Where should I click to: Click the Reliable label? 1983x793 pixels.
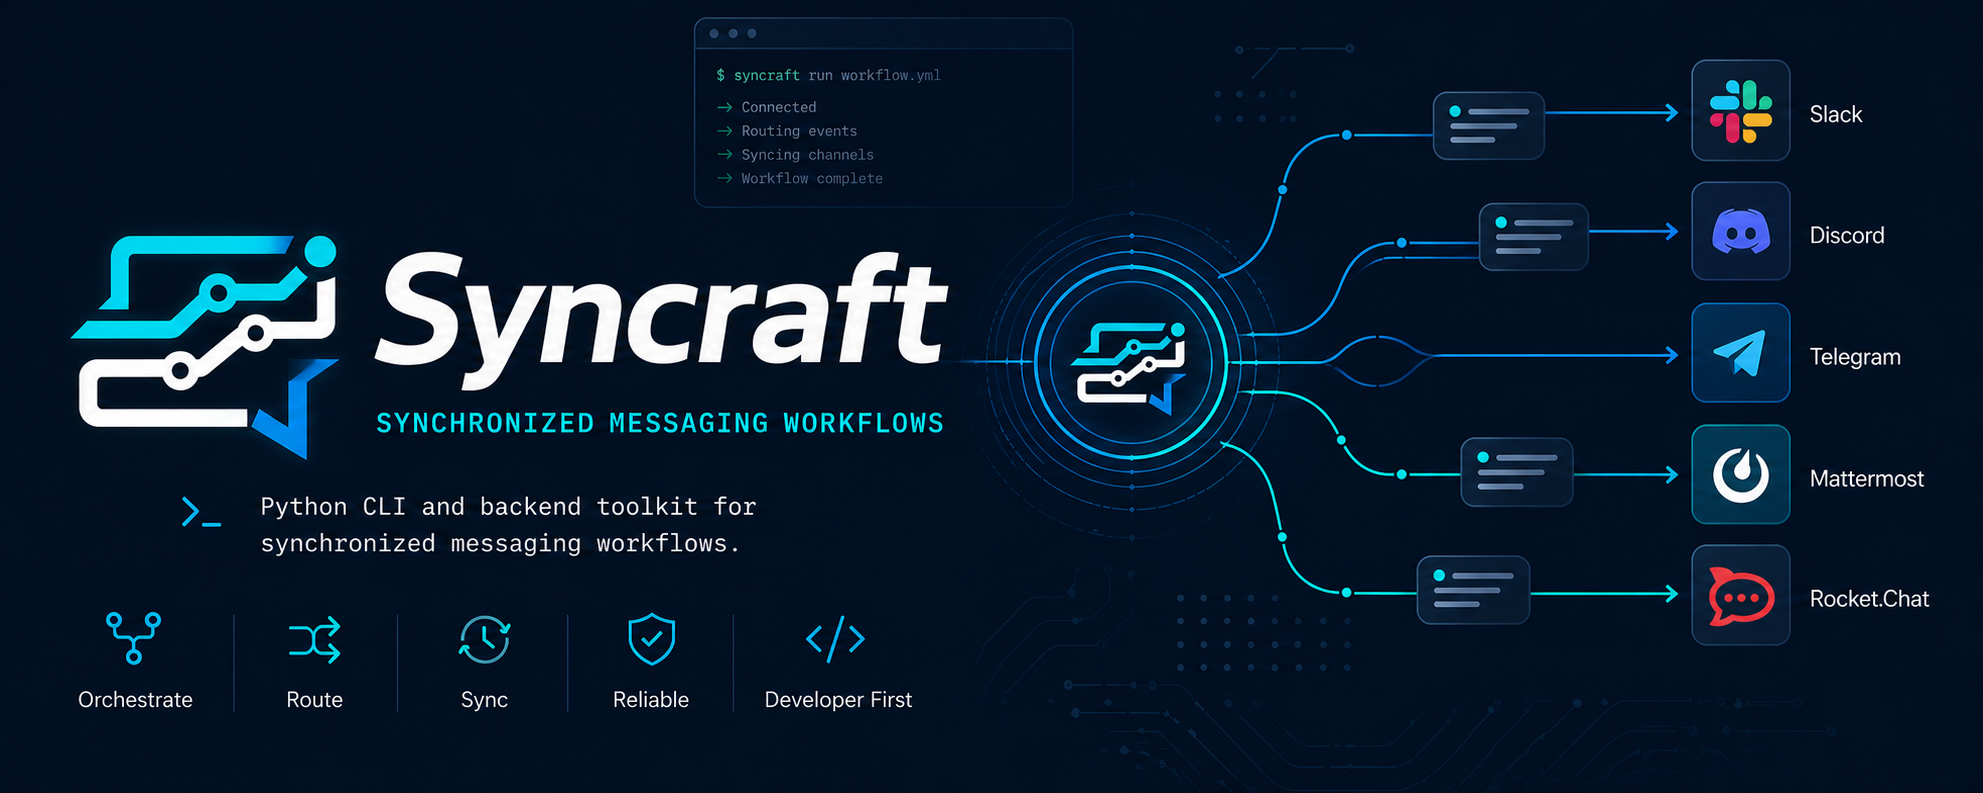[651, 700]
